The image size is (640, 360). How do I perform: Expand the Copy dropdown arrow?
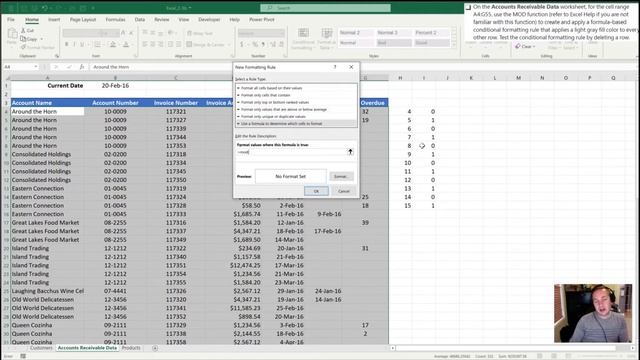tap(42, 39)
